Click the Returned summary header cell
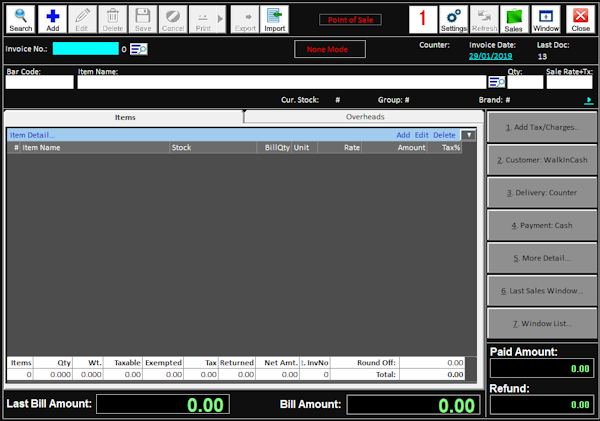600x421 pixels. click(236, 362)
